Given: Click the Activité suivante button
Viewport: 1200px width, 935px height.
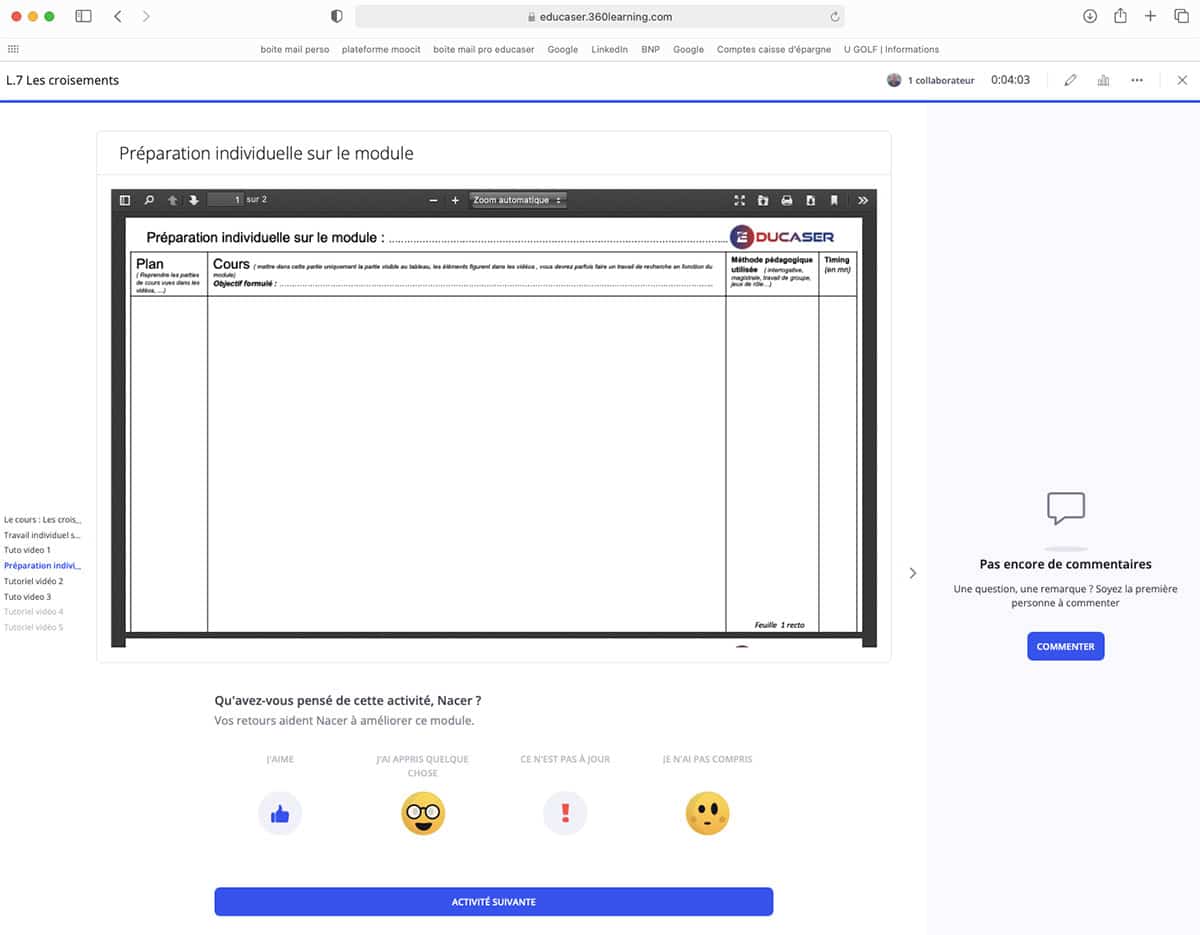Looking at the screenshot, I should (494, 902).
